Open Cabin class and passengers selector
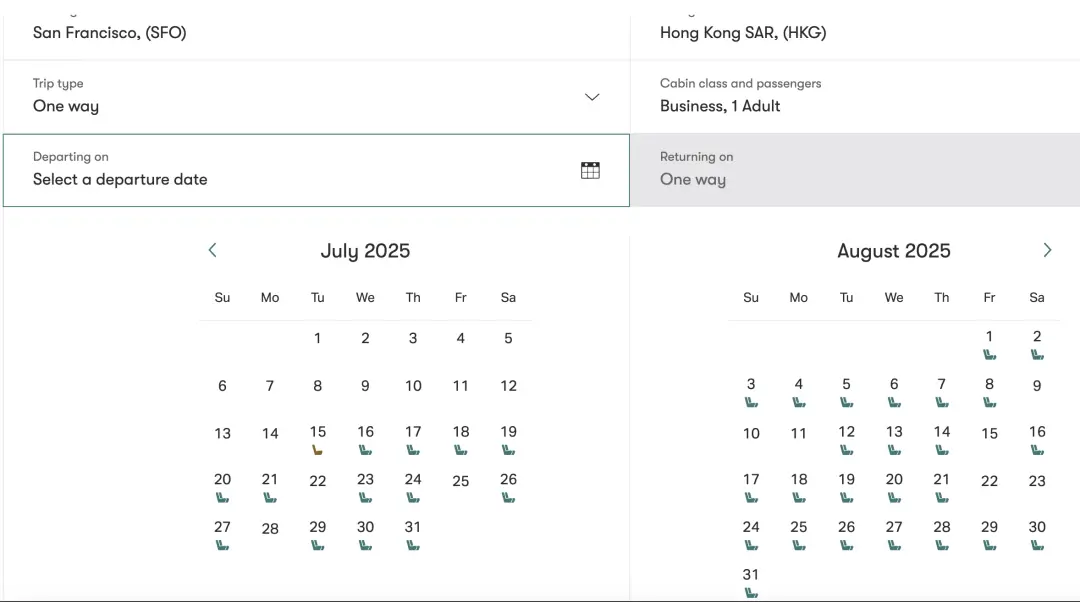1080x602 pixels. [x=854, y=96]
